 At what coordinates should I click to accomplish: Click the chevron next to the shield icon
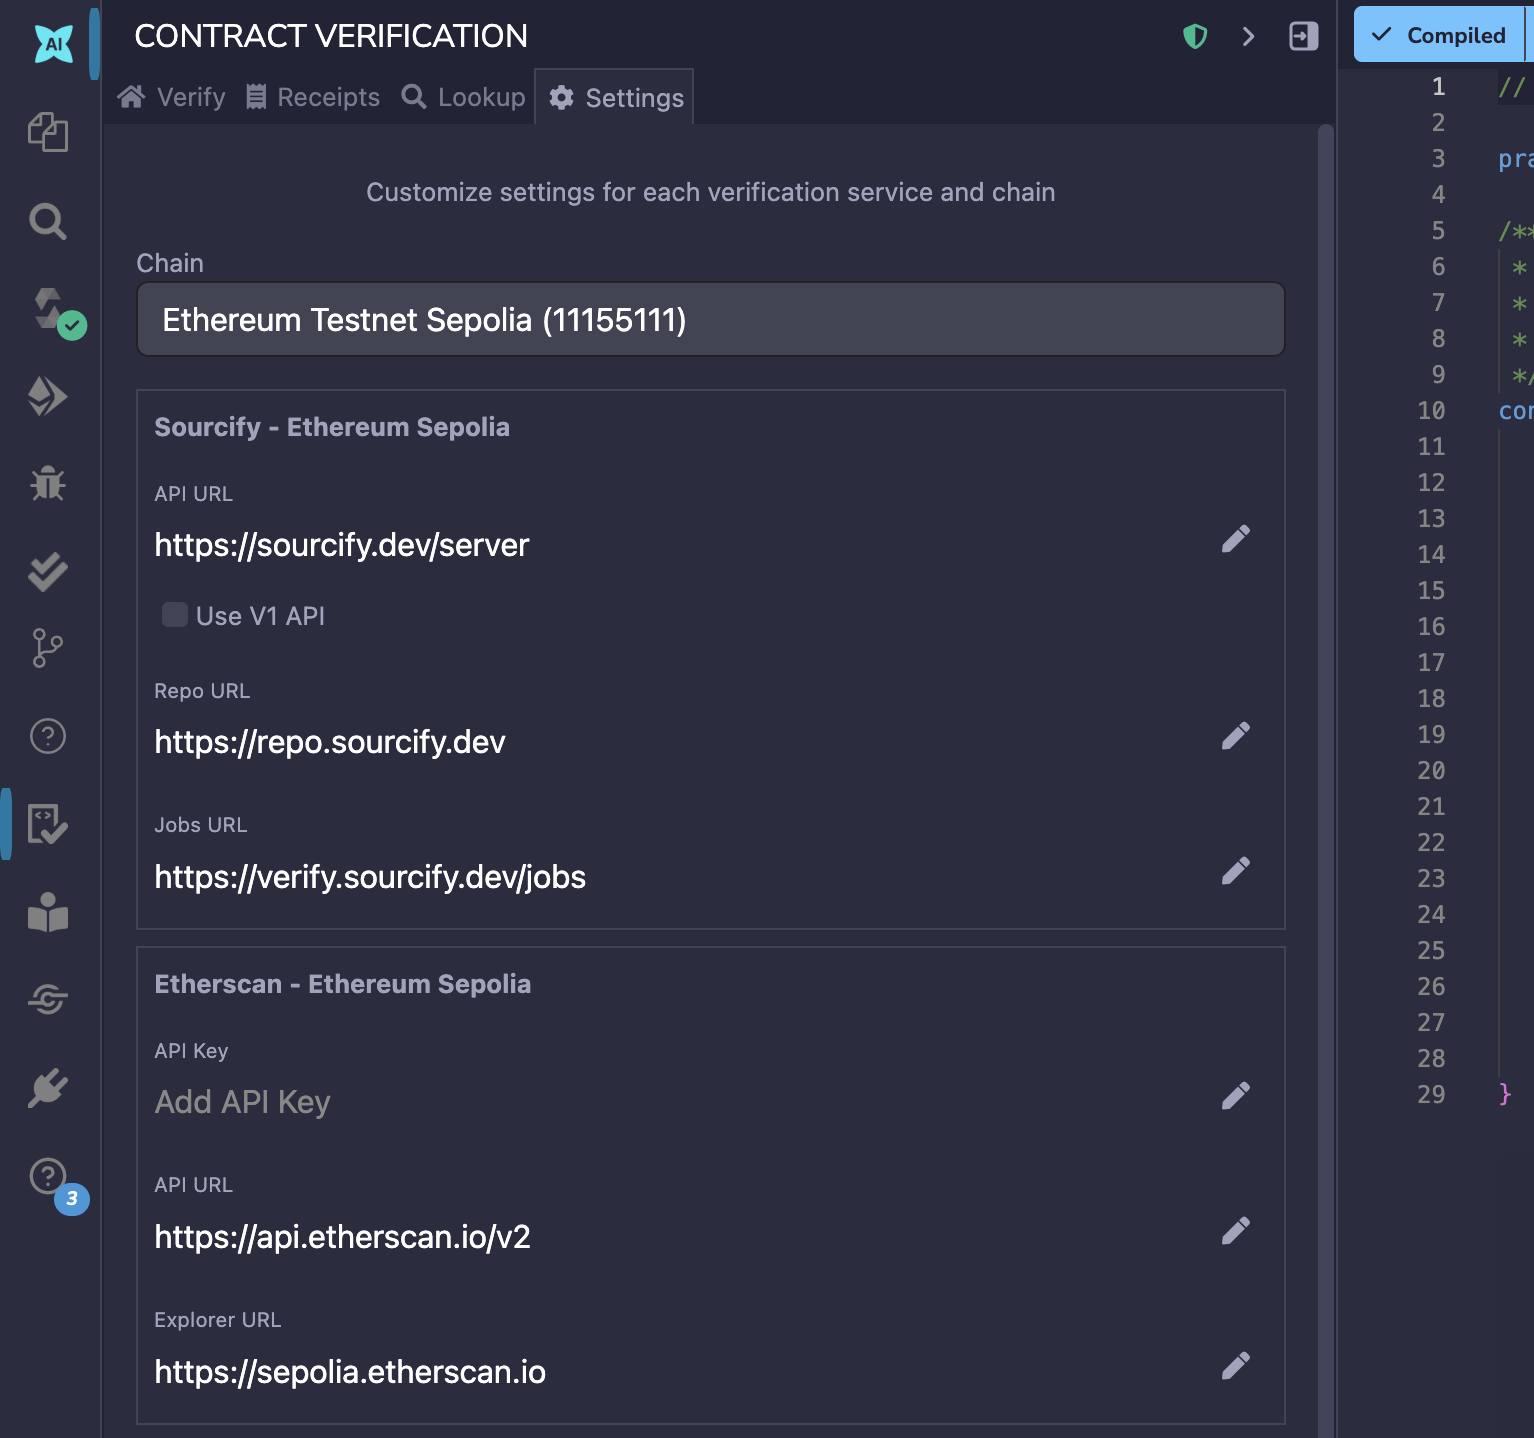(1248, 37)
